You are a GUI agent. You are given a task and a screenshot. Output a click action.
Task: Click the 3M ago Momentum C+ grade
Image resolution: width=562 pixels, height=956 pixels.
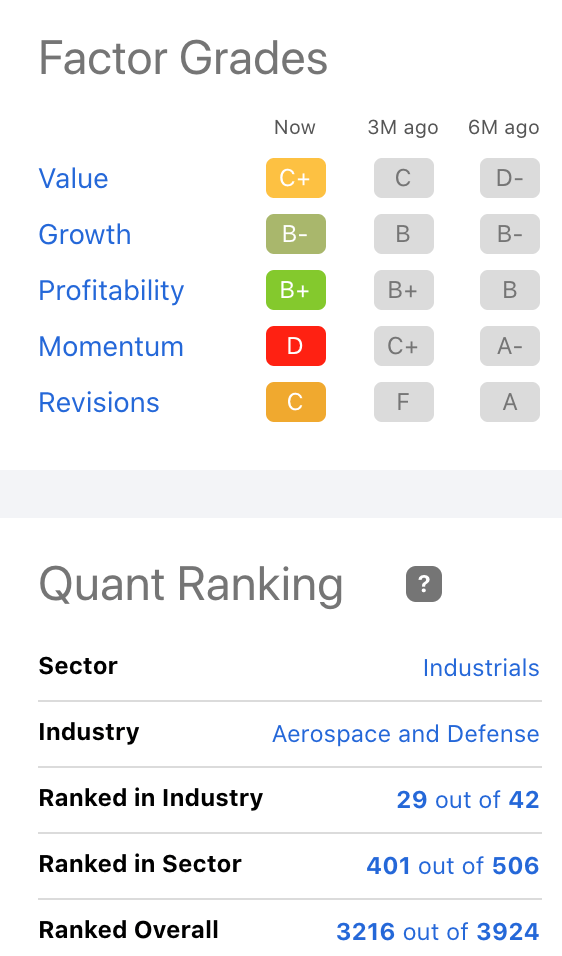(404, 346)
